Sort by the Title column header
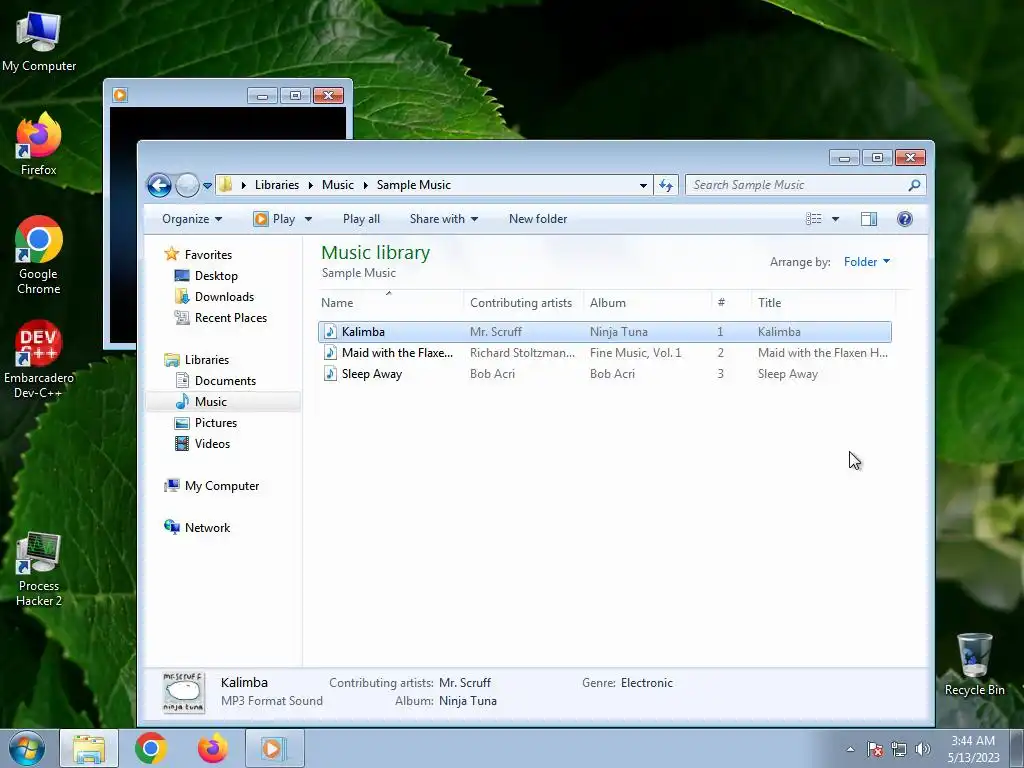Viewport: 1024px width, 768px height. (x=823, y=302)
